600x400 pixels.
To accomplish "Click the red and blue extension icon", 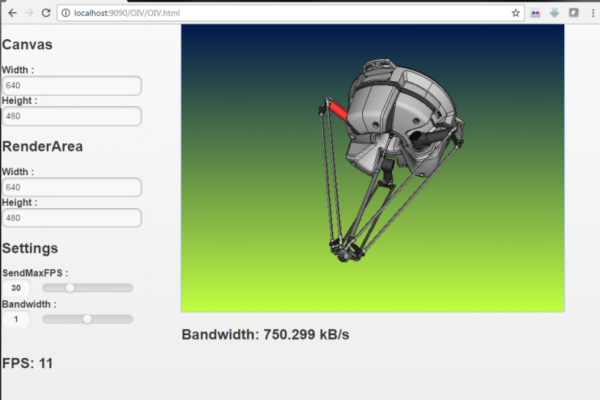I will pos(537,13).
